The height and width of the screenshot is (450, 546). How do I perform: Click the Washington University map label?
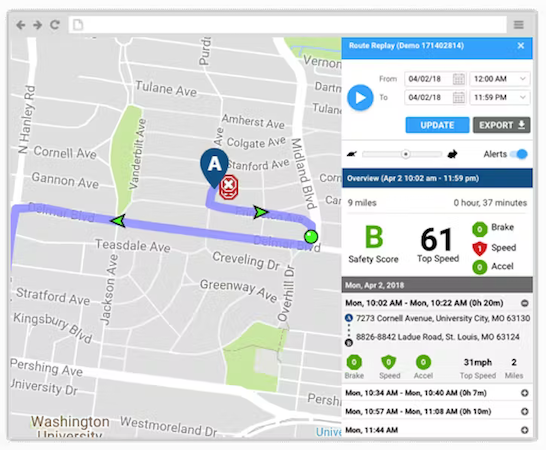(x=70, y=427)
